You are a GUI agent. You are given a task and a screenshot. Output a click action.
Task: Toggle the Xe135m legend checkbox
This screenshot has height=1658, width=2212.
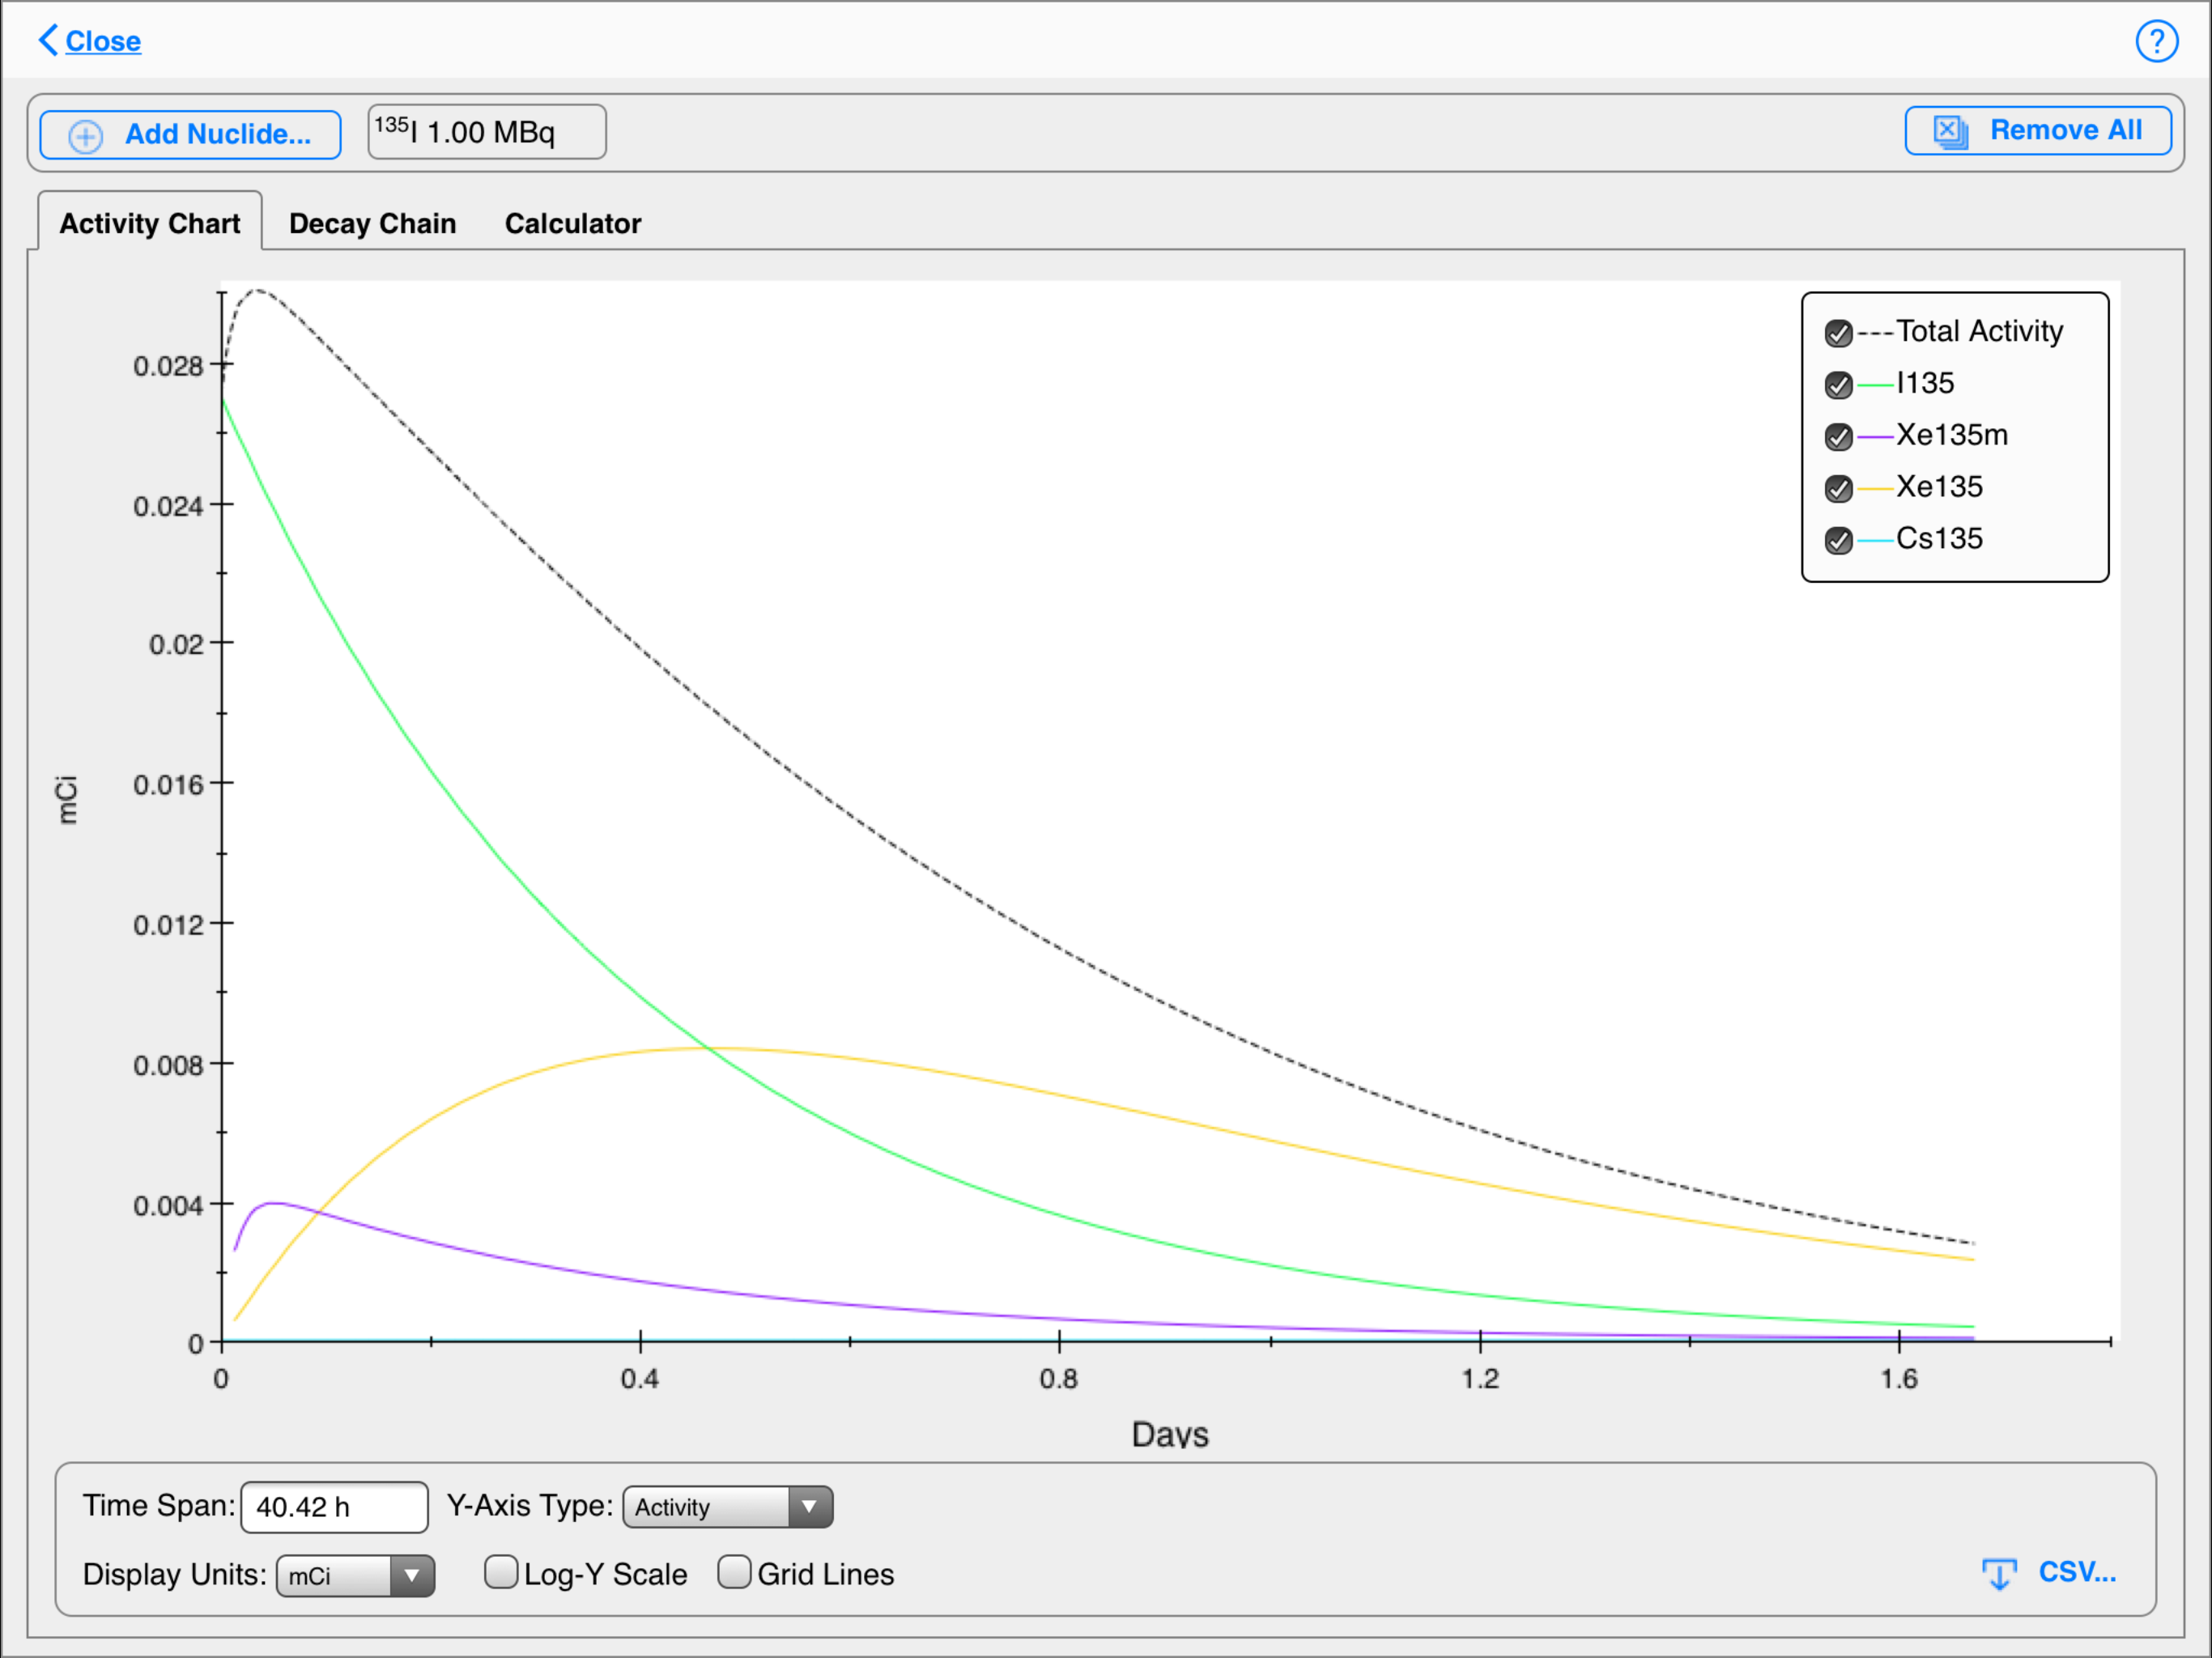(x=1838, y=437)
